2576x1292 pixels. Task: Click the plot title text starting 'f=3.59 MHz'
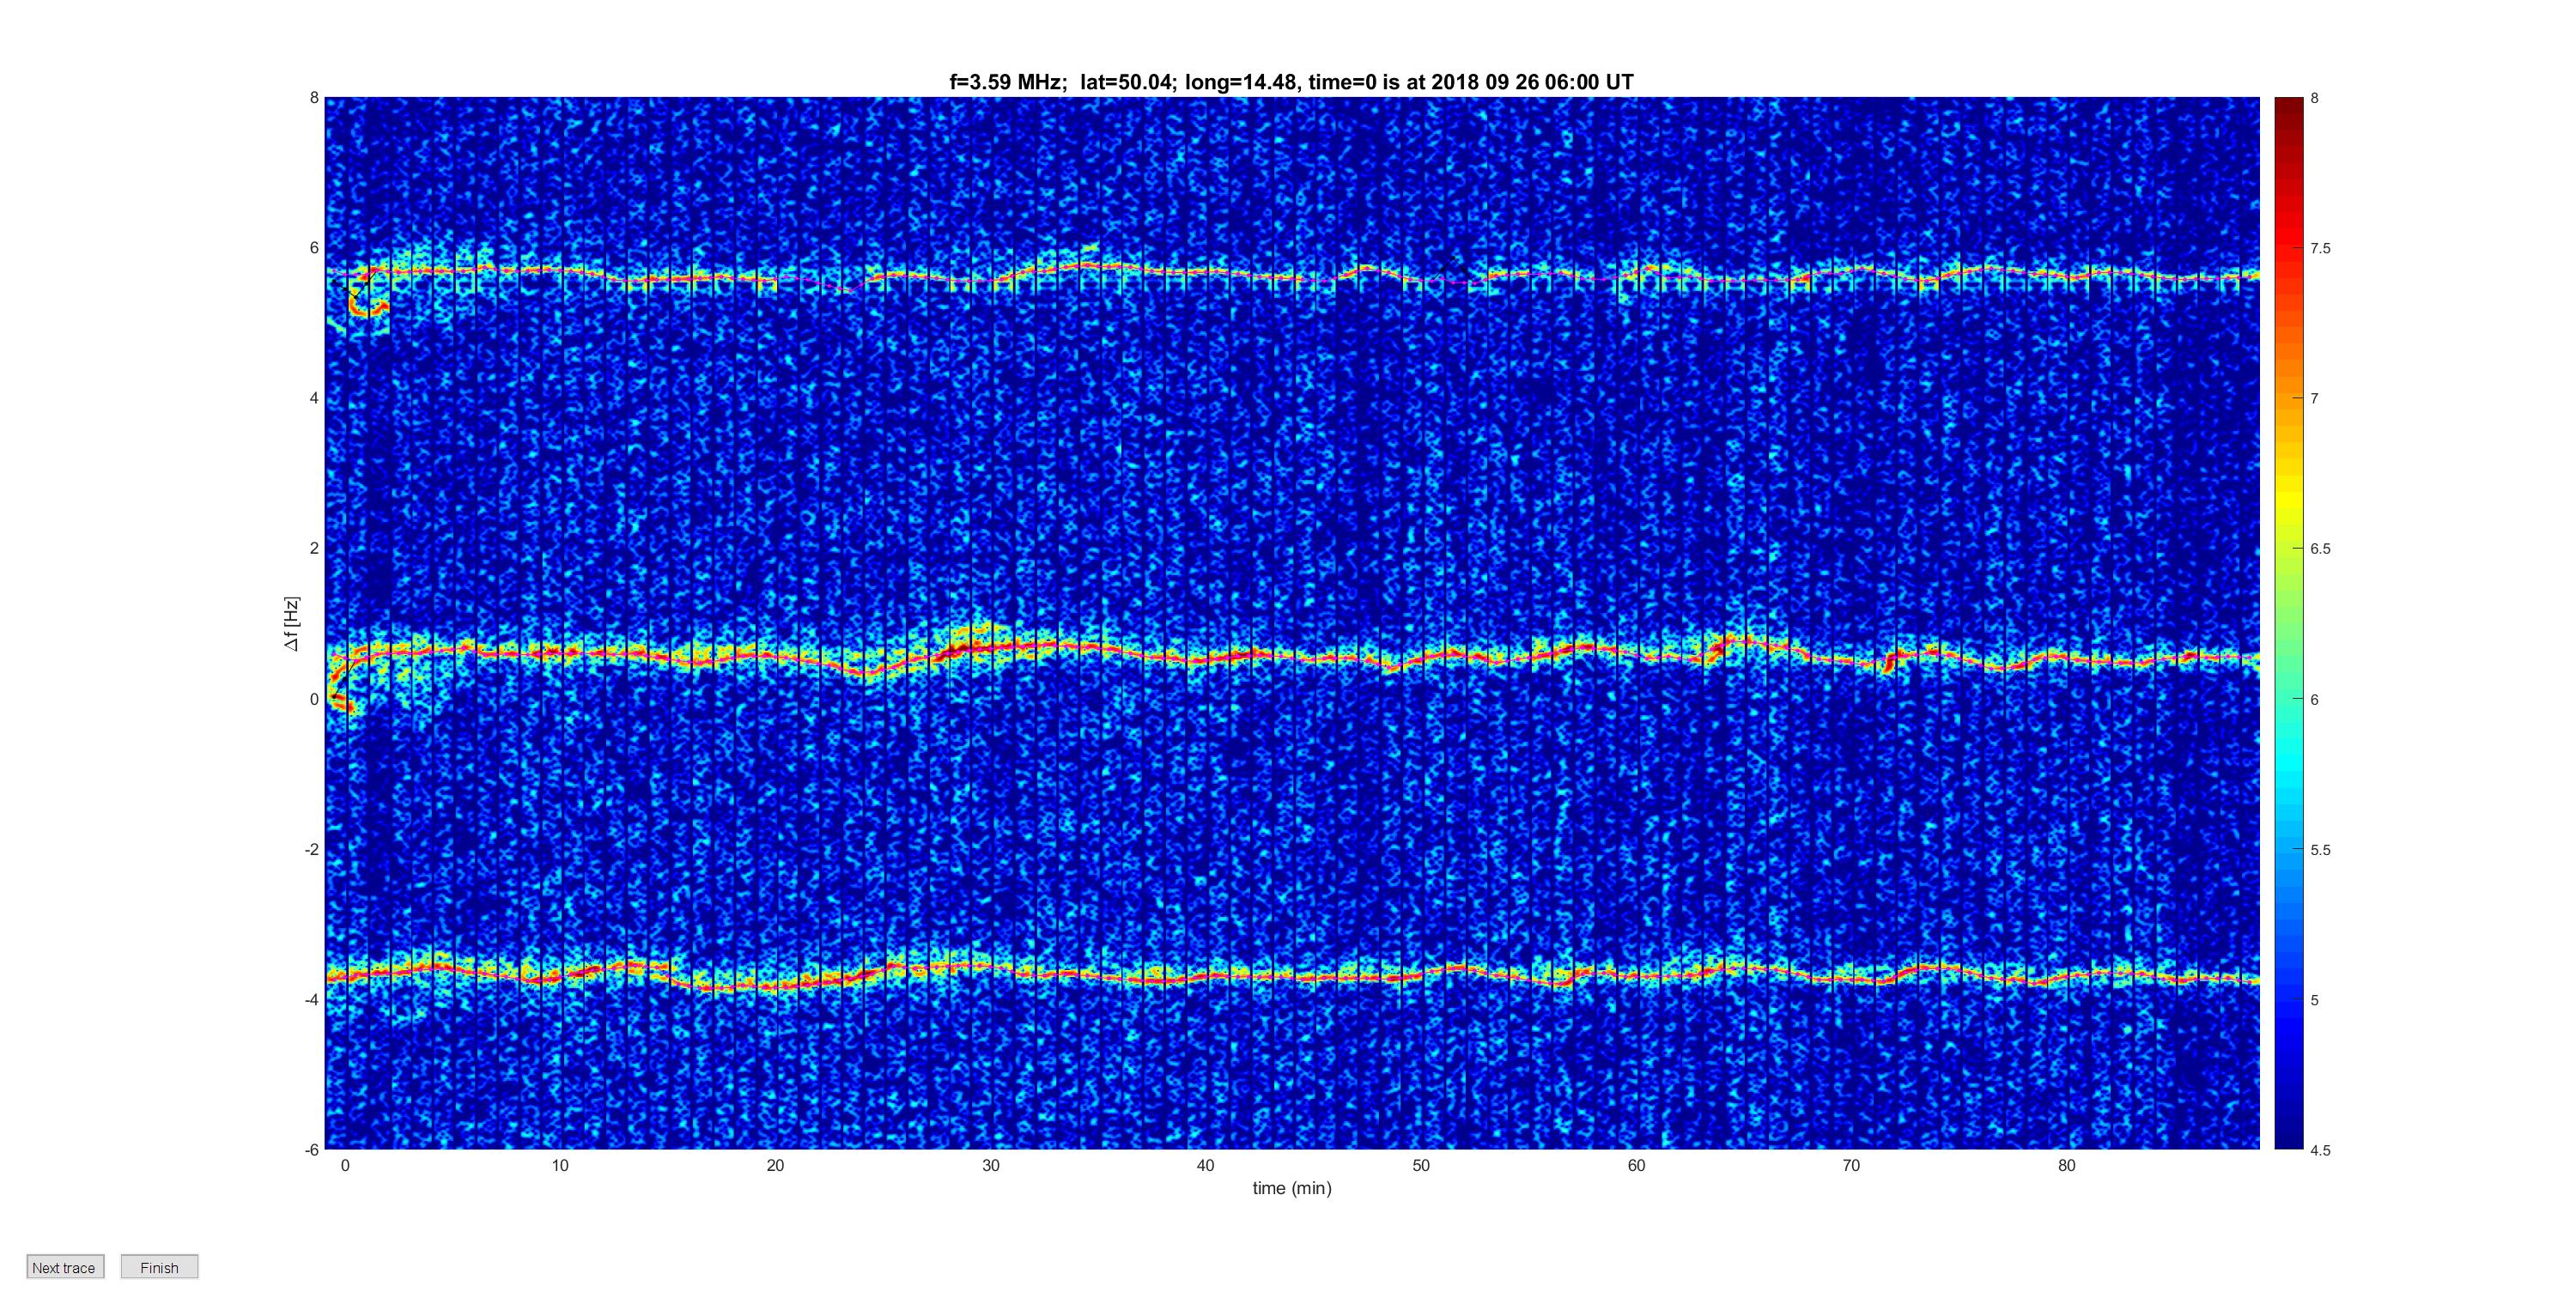[1291, 82]
